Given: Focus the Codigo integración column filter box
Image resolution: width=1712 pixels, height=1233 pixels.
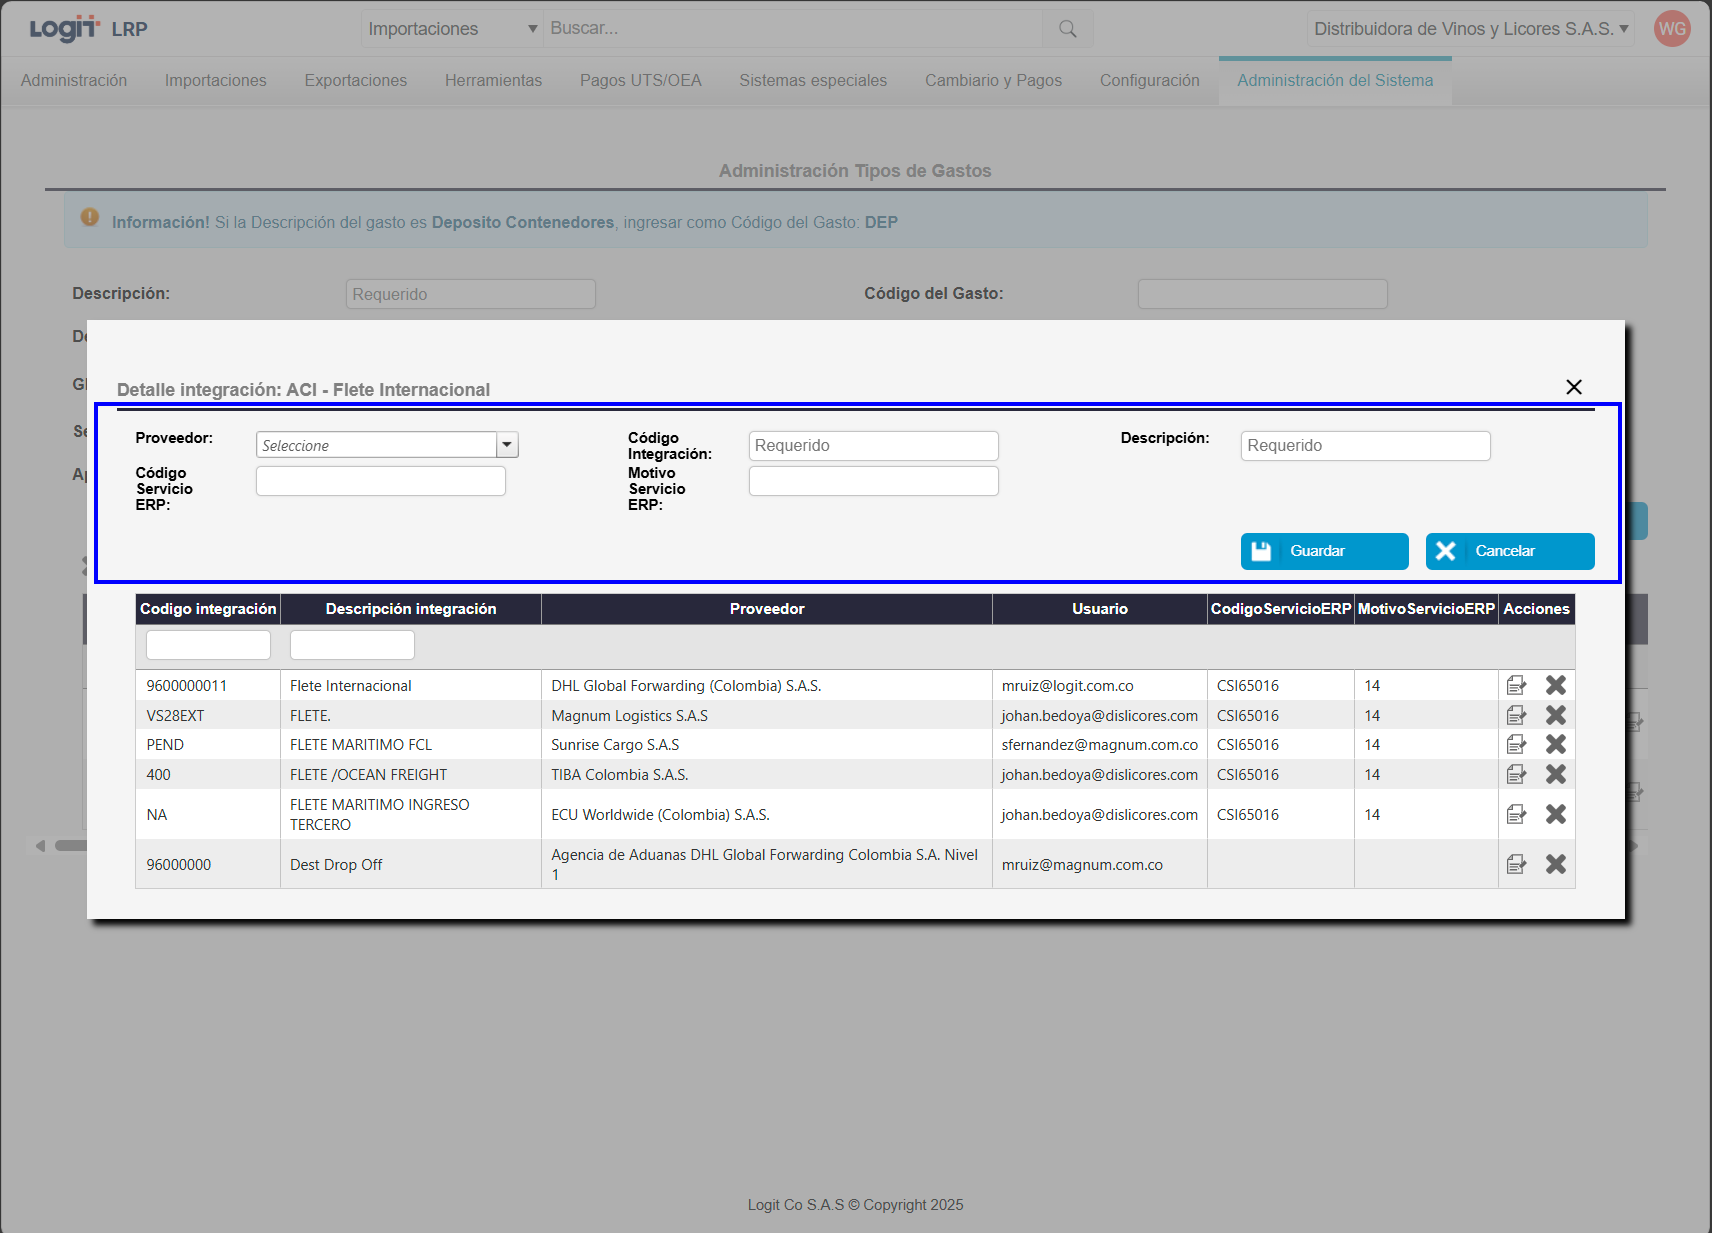Looking at the screenshot, I should point(208,645).
